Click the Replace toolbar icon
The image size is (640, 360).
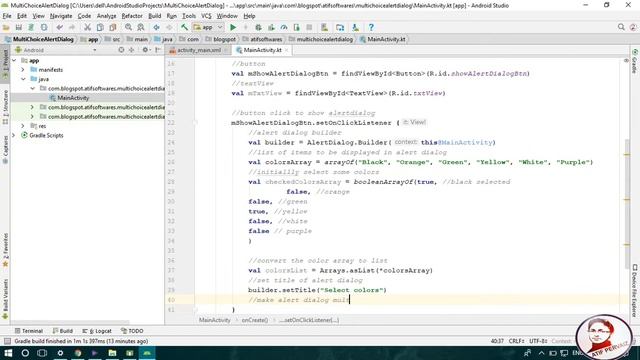140,27
